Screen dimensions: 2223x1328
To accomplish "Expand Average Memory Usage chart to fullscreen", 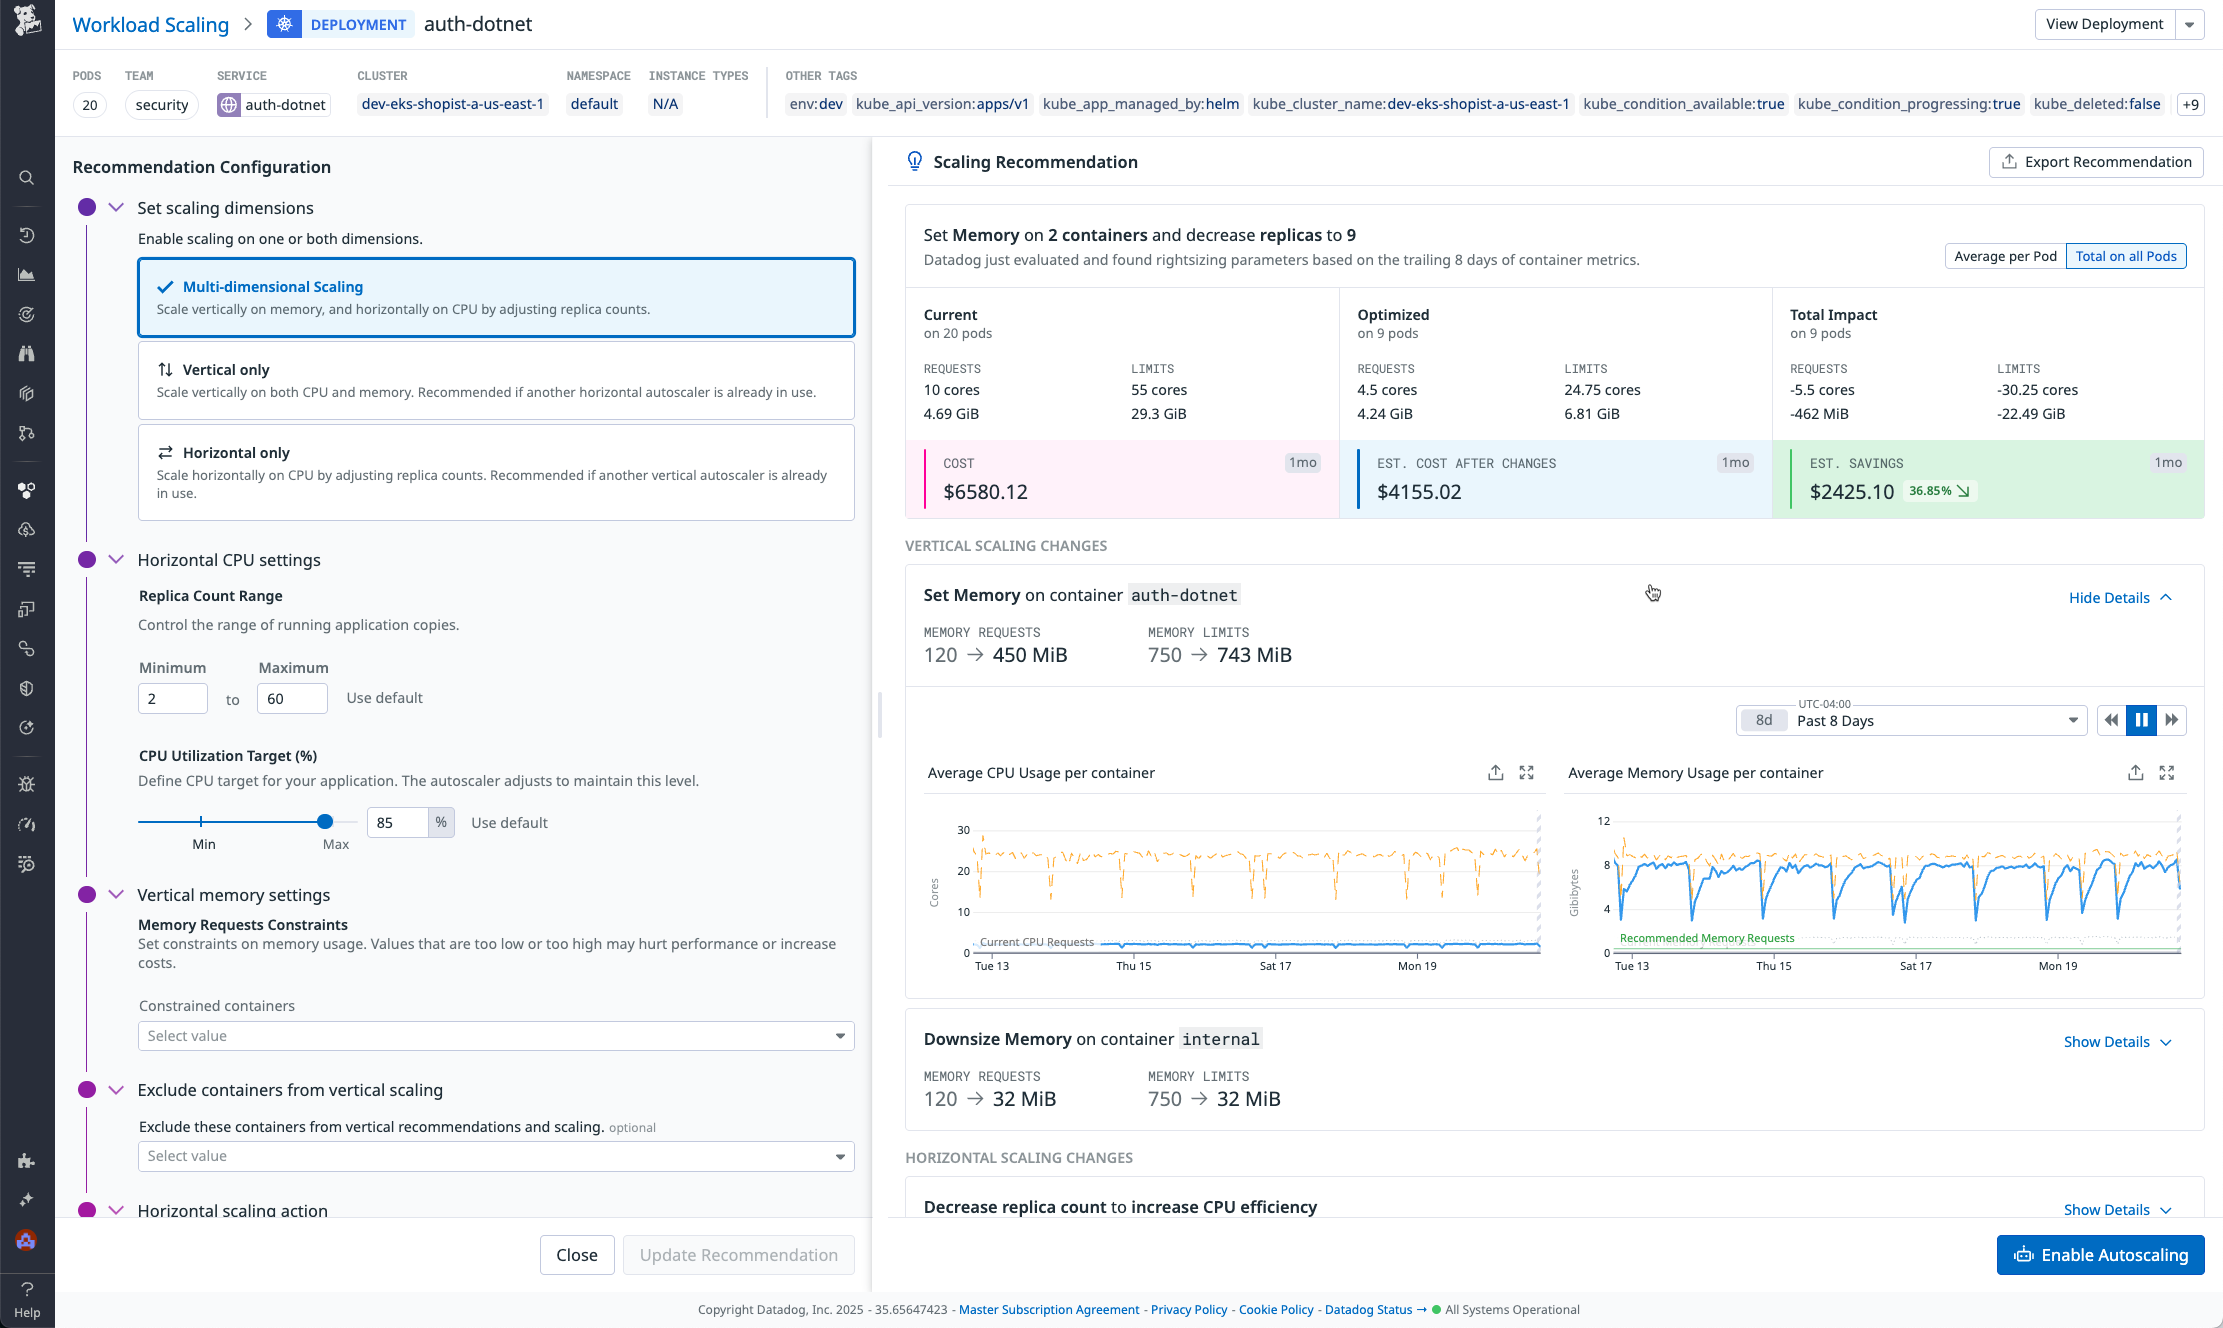I will coord(2167,772).
